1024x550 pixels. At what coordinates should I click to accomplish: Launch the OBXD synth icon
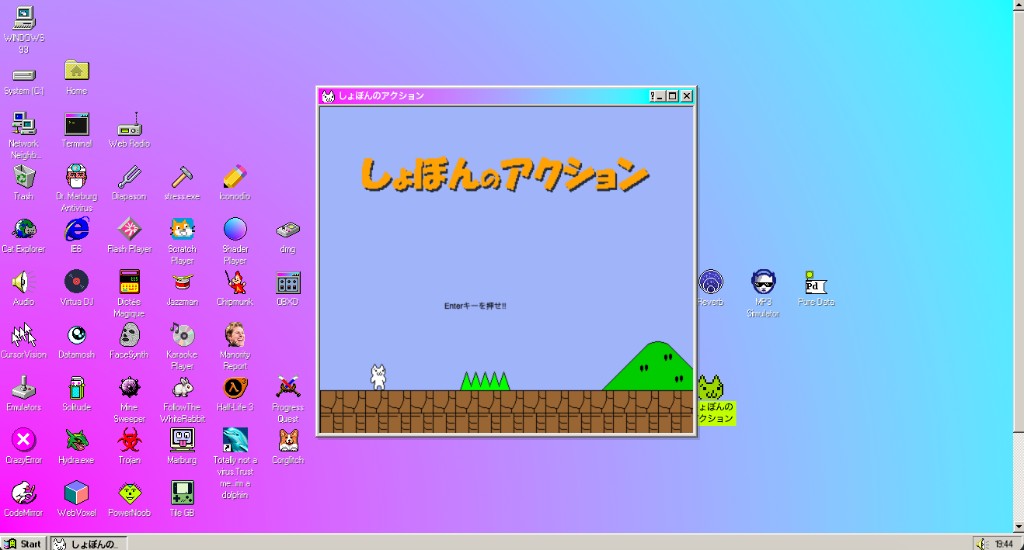click(x=287, y=282)
